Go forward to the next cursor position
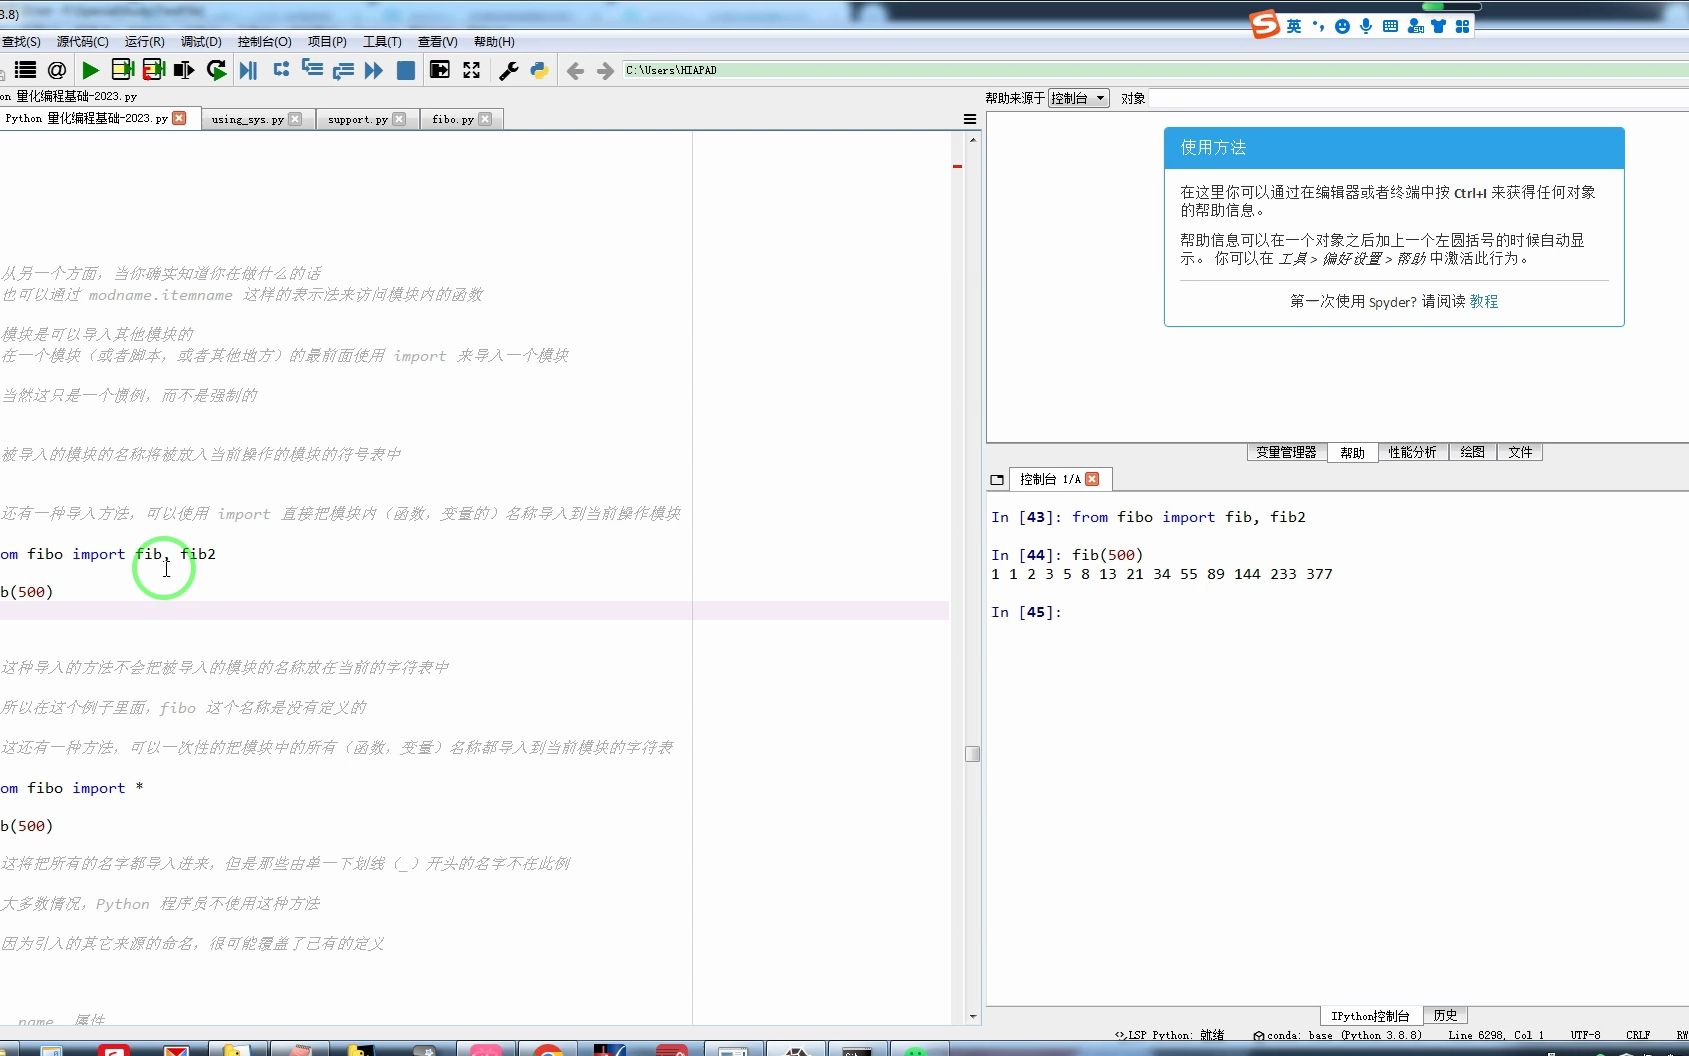This screenshot has height=1056, width=1689. [x=605, y=70]
